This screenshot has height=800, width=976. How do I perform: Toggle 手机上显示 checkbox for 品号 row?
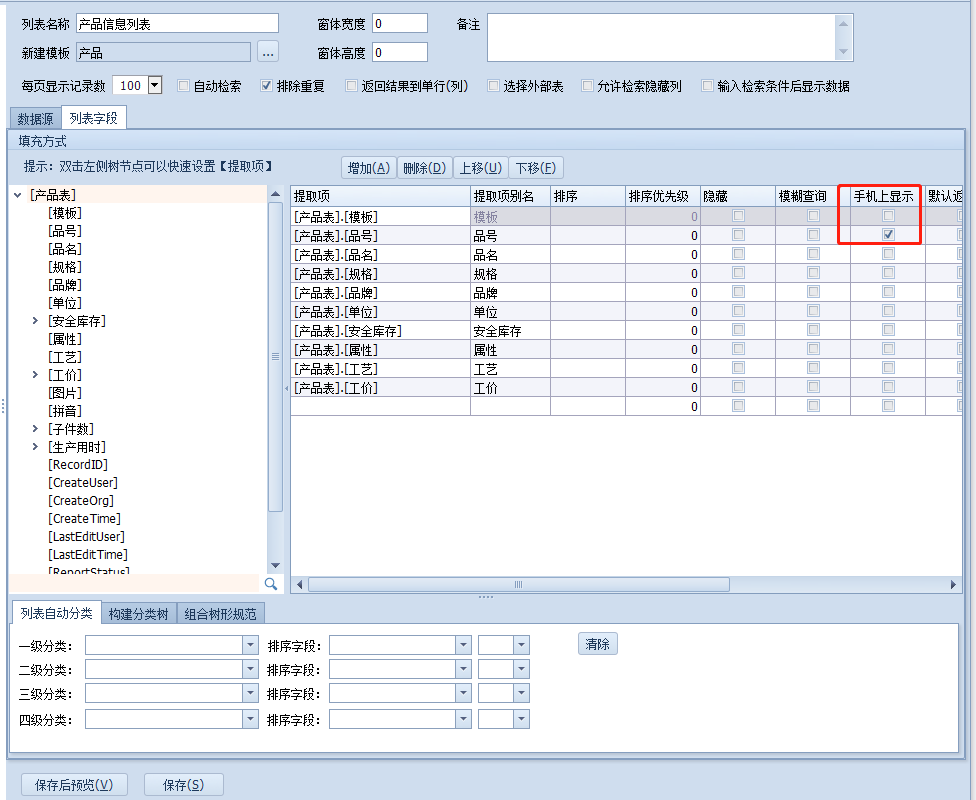coord(888,235)
